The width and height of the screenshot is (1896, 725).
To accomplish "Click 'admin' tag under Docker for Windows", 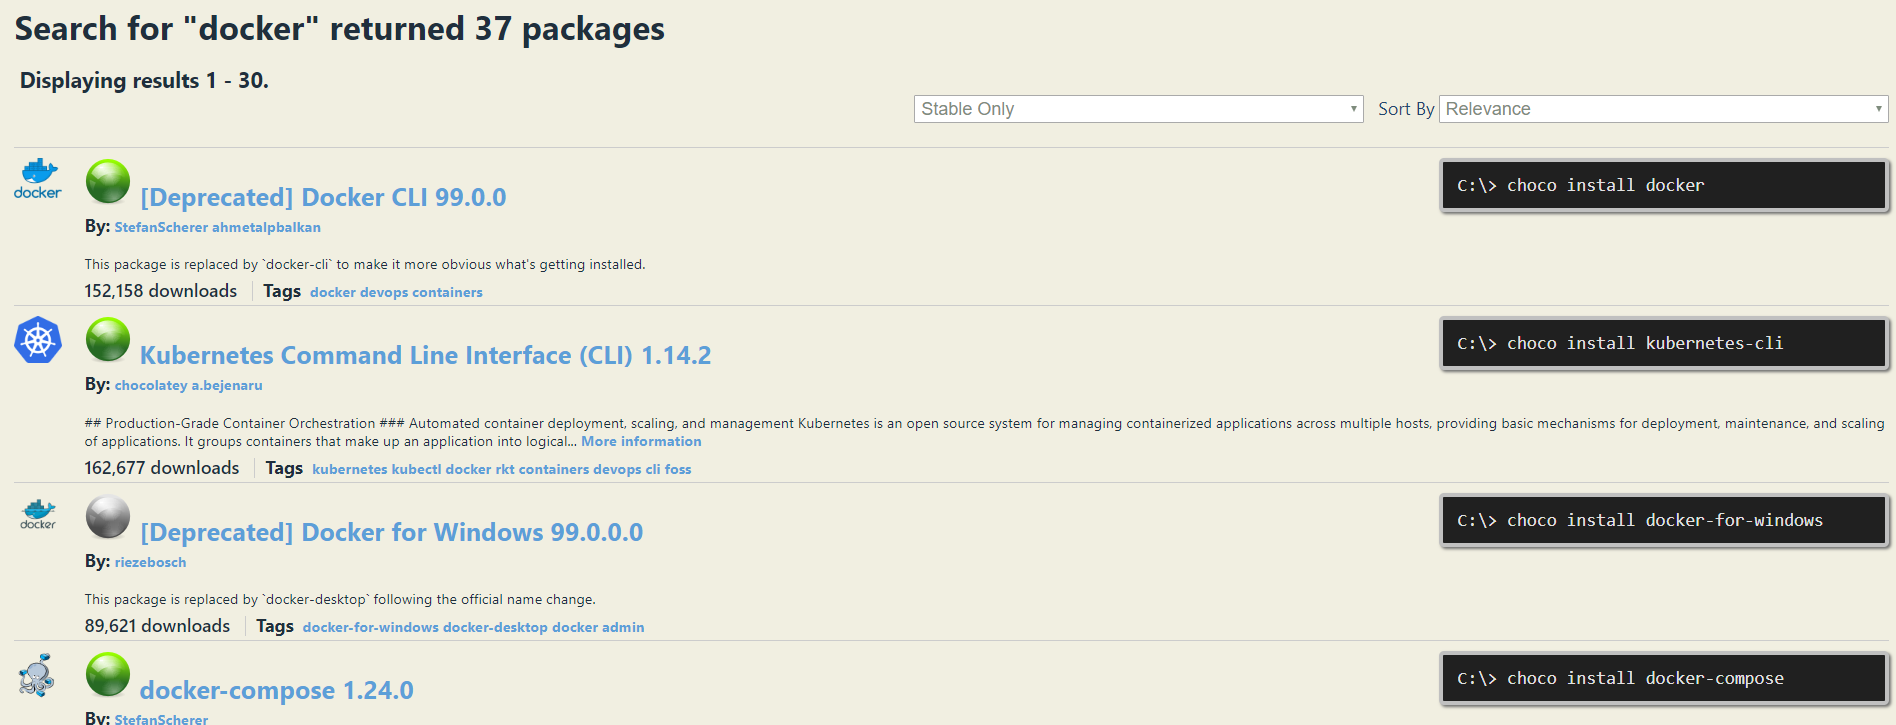I will coord(623,627).
